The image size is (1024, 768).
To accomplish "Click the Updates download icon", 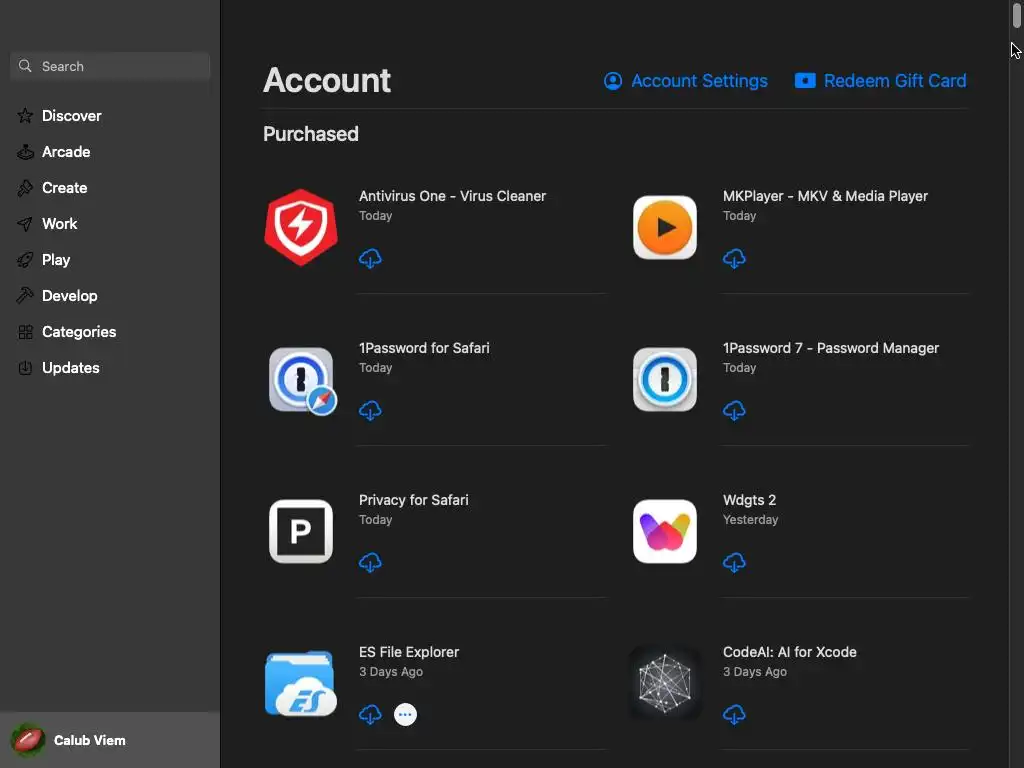I will coord(25,368).
